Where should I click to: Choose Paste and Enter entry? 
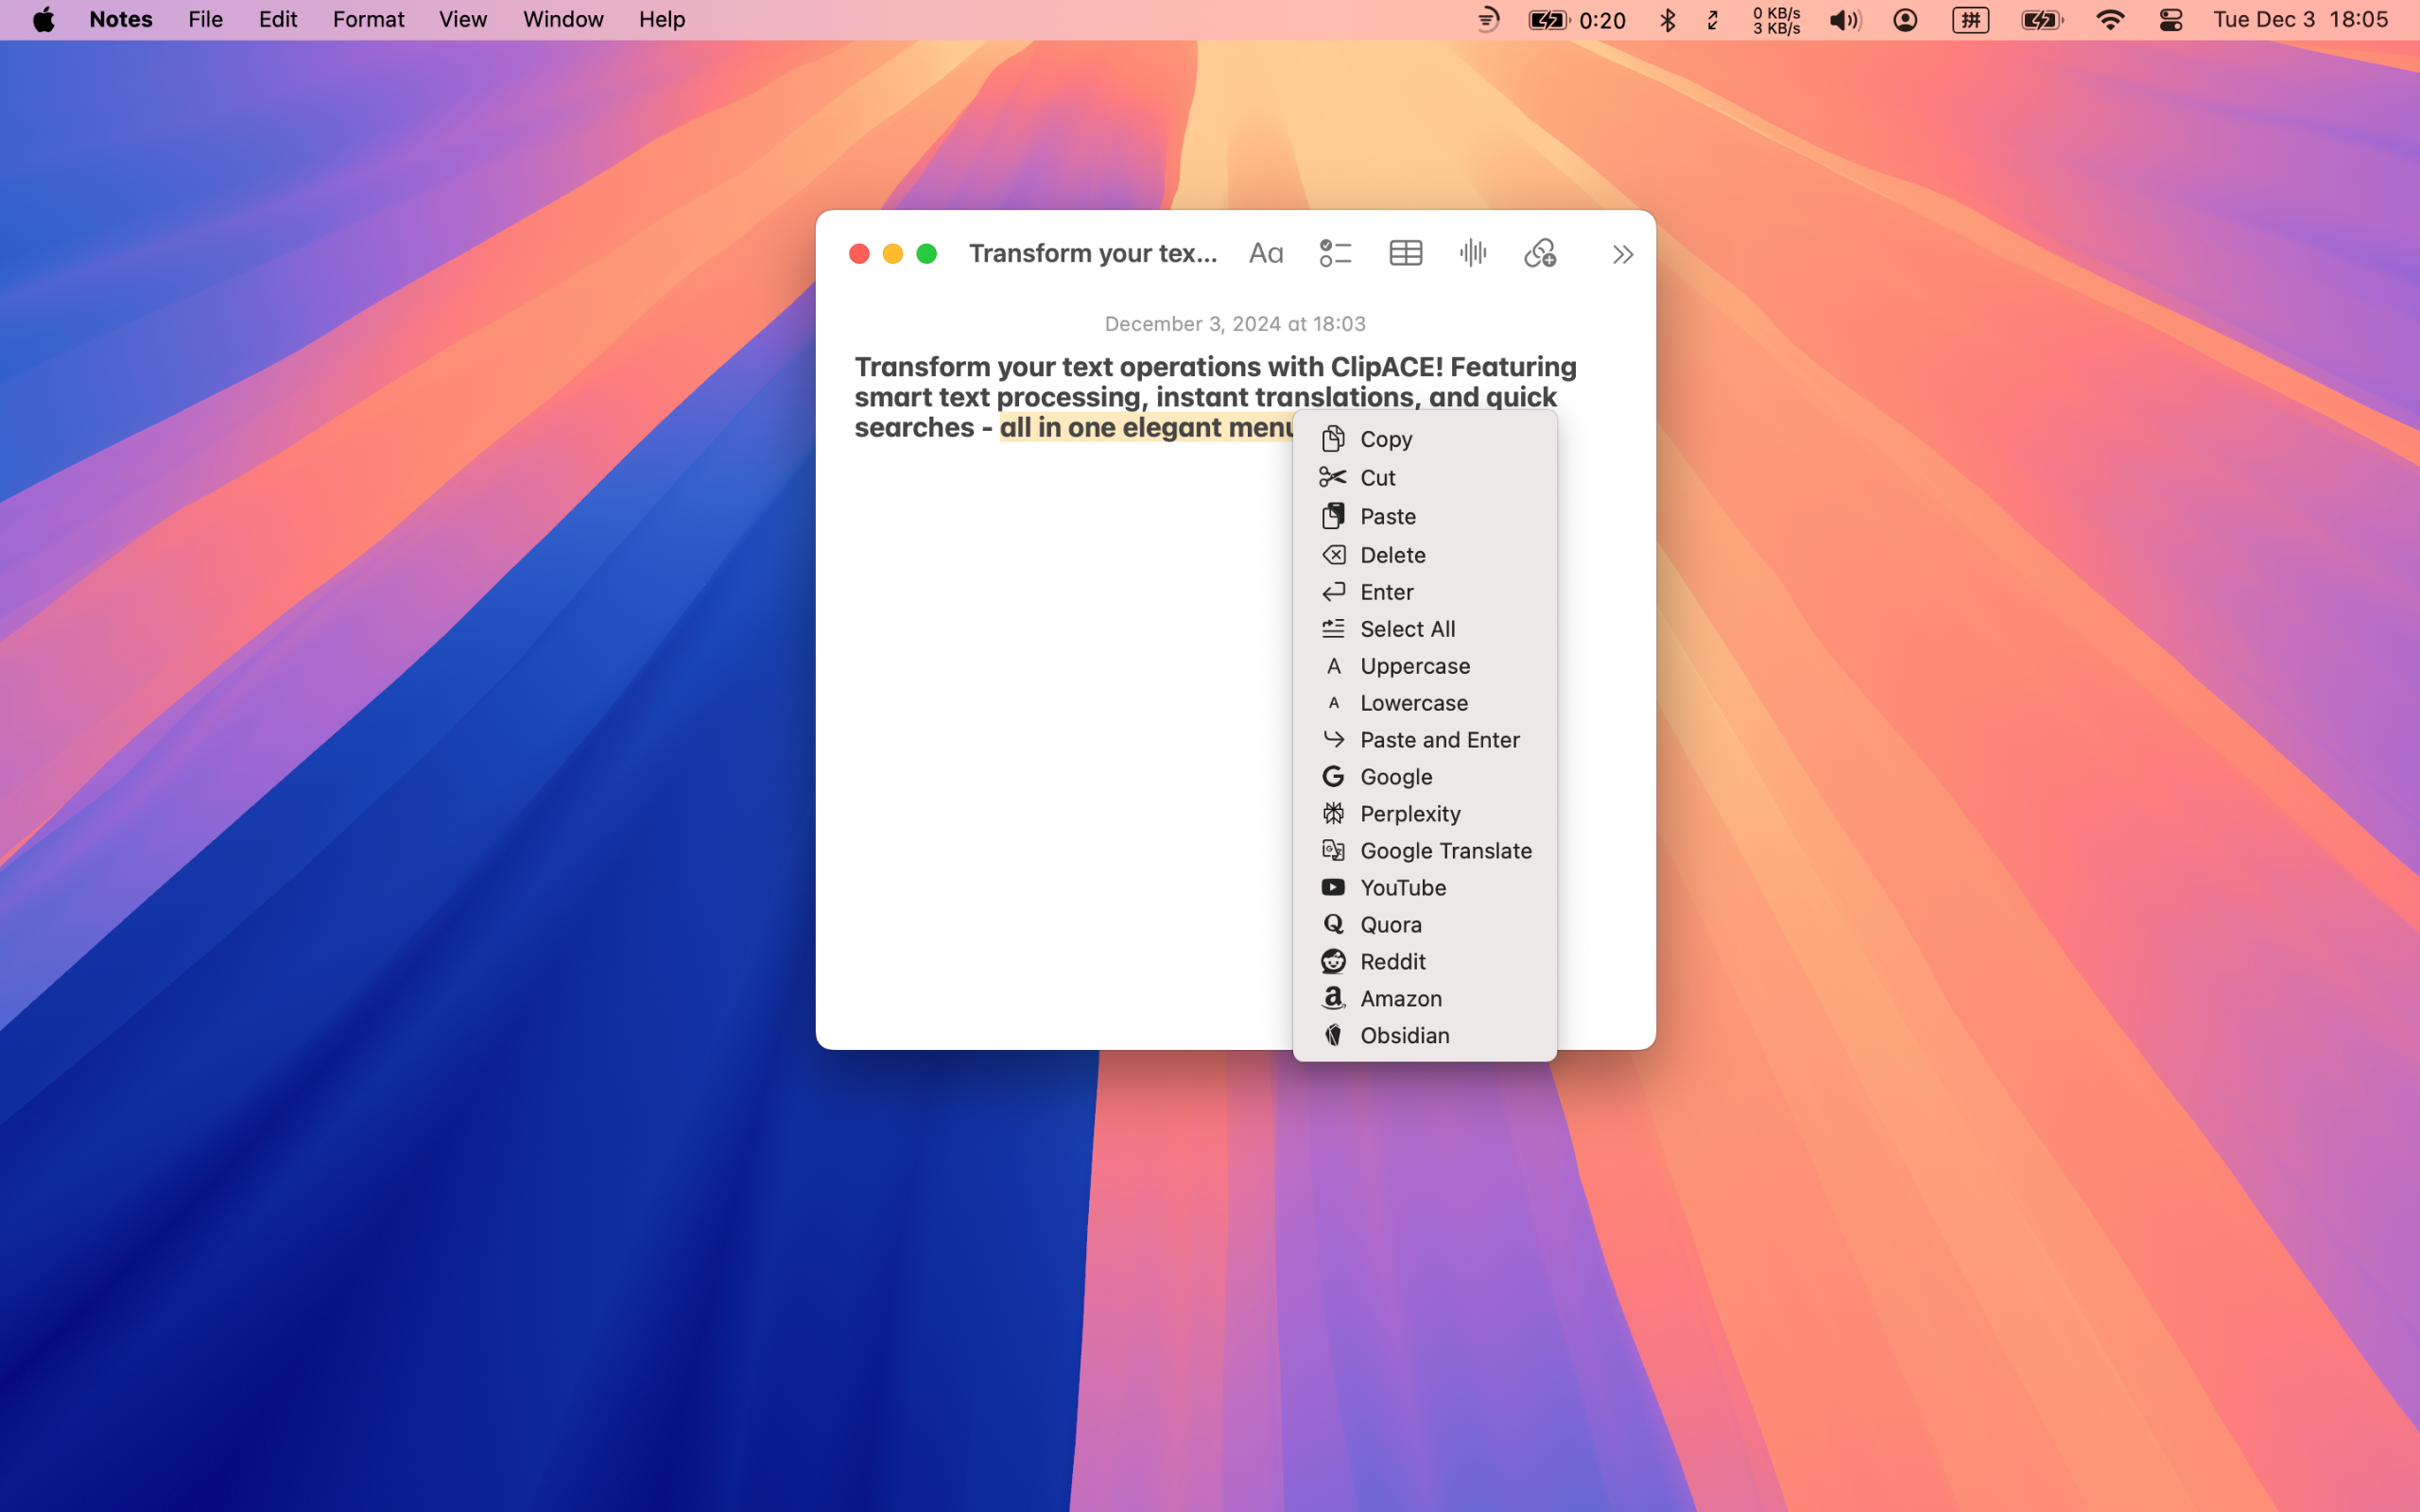(1424, 740)
